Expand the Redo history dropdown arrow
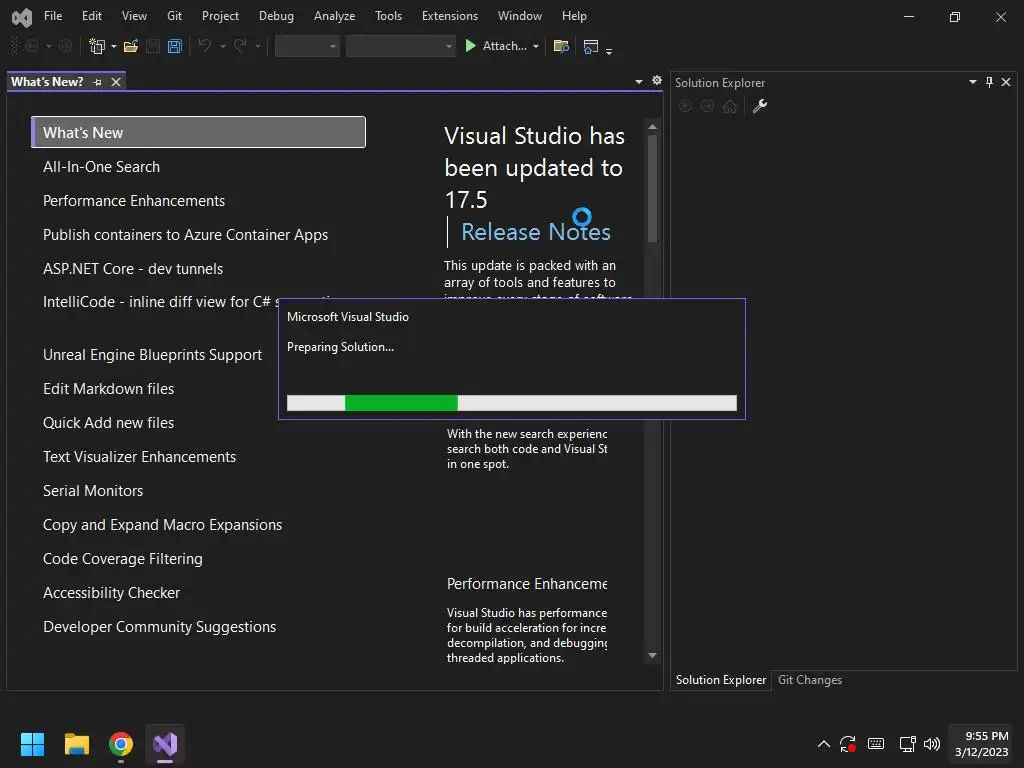Viewport: 1024px width, 768px height. (x=258, y=46)
